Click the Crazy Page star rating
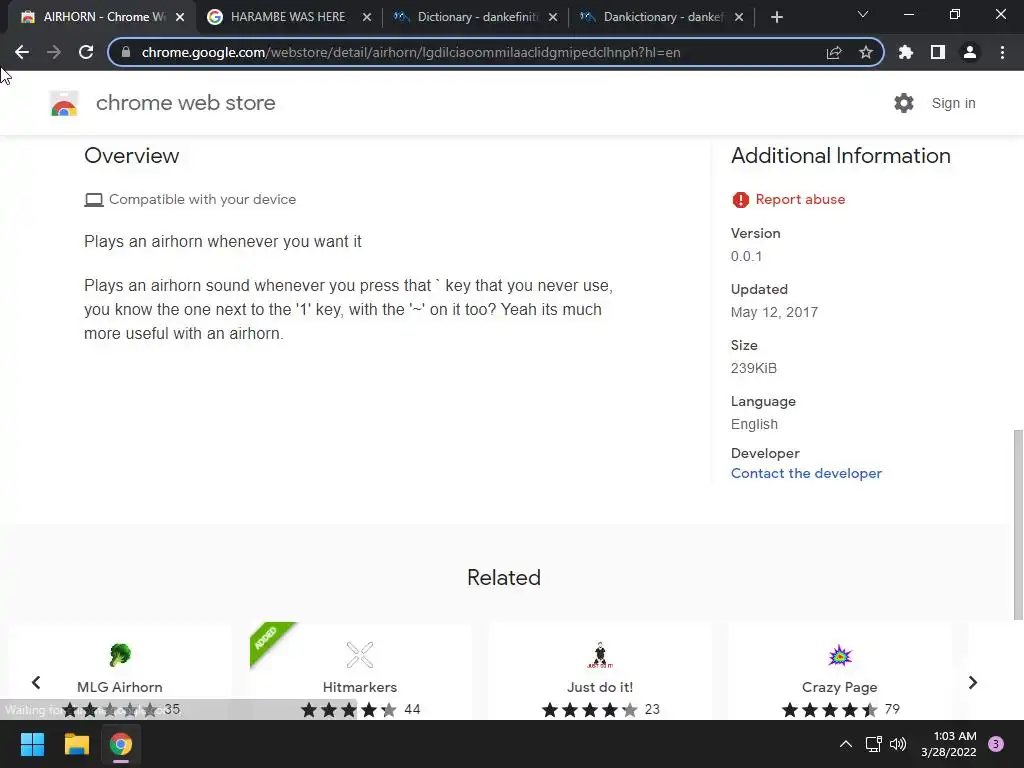Image resolution: width=1024 pixels, height=768 pixels. 830,710
